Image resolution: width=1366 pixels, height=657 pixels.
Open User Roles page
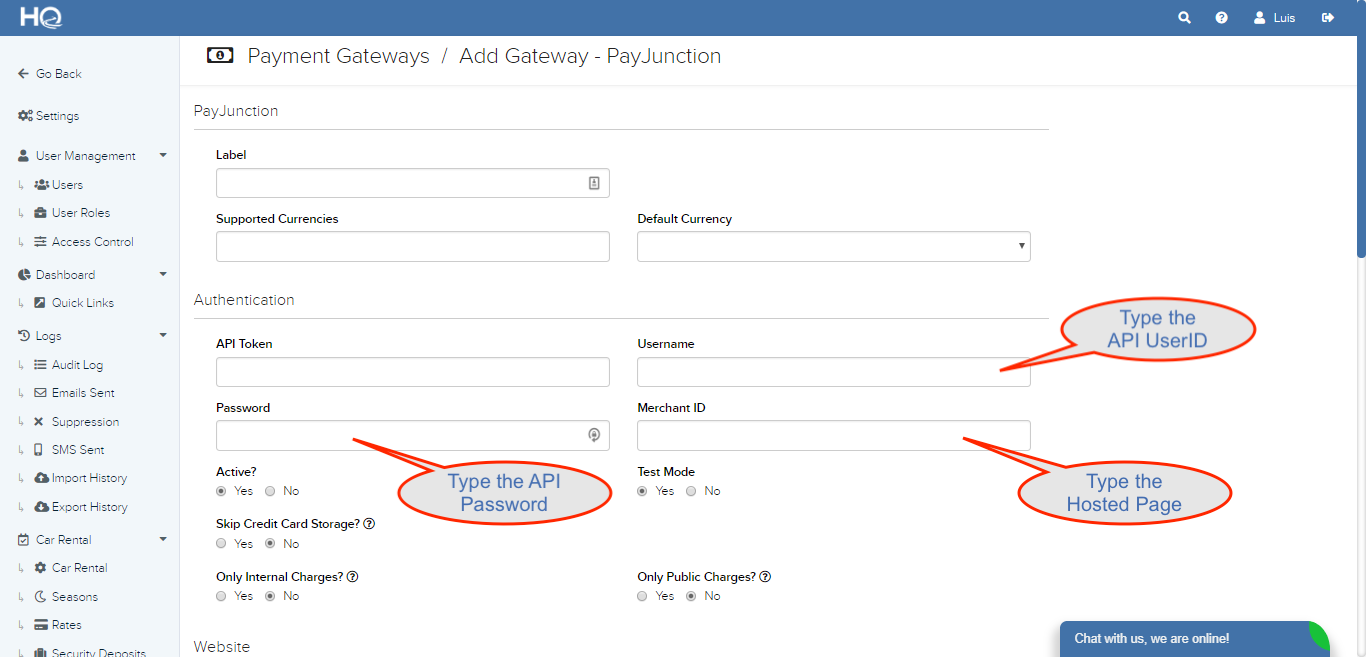[80, 213]
